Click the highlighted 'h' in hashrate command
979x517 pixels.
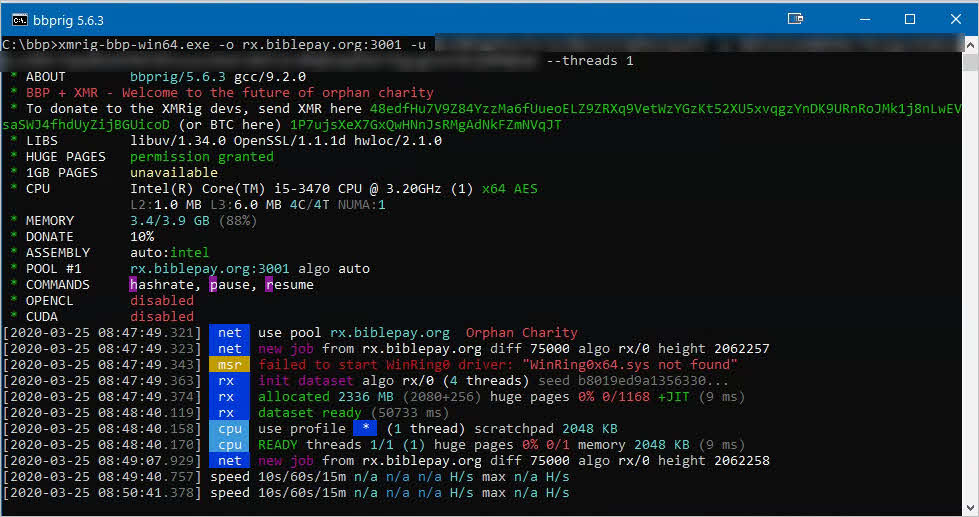133,285
